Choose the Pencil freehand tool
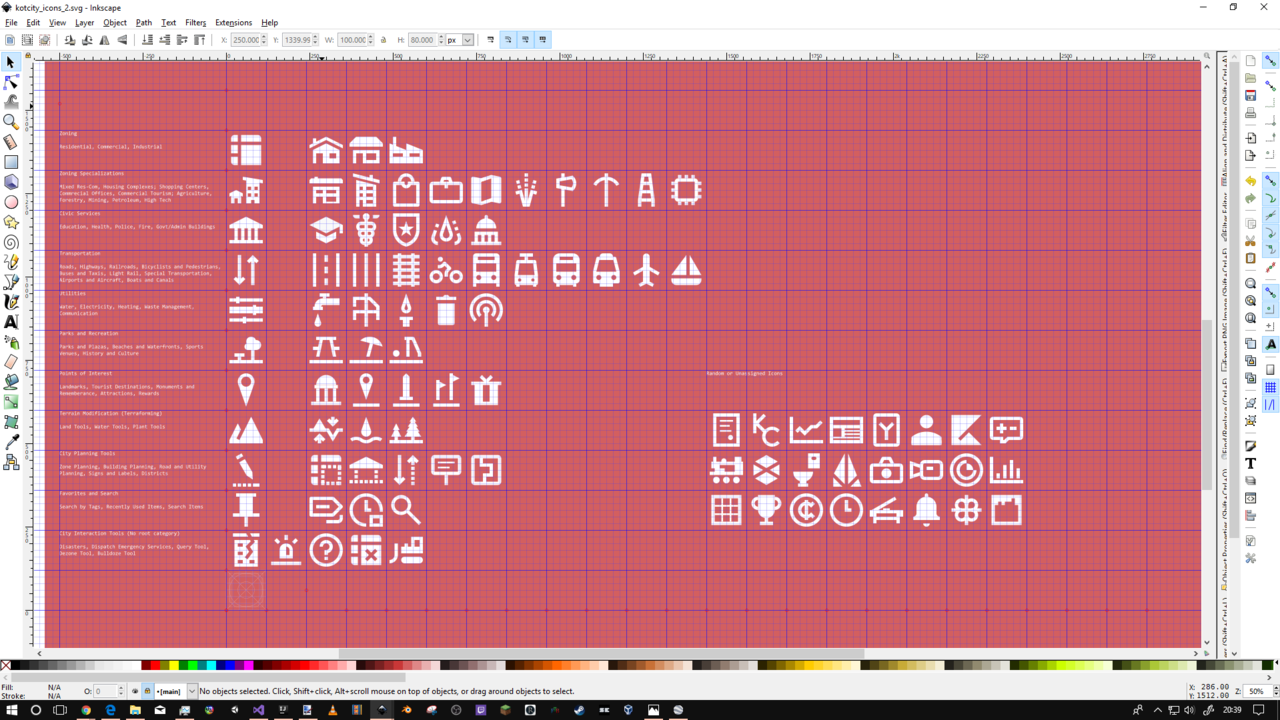 tap(11, 262)
